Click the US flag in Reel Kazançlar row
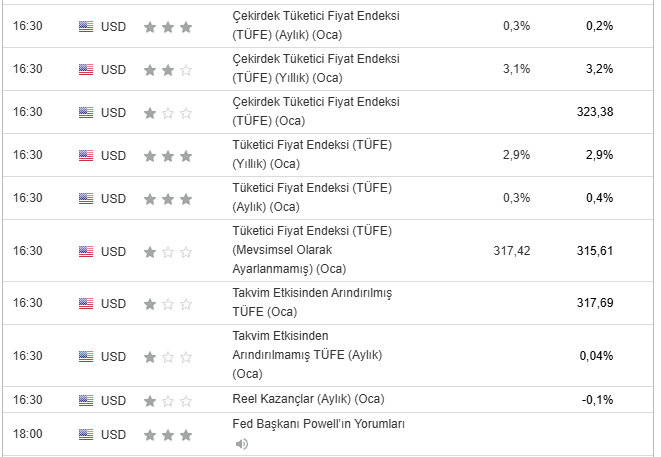Viewport: 661px width, 457px height. pyautogui.click(x=86, y=400)
